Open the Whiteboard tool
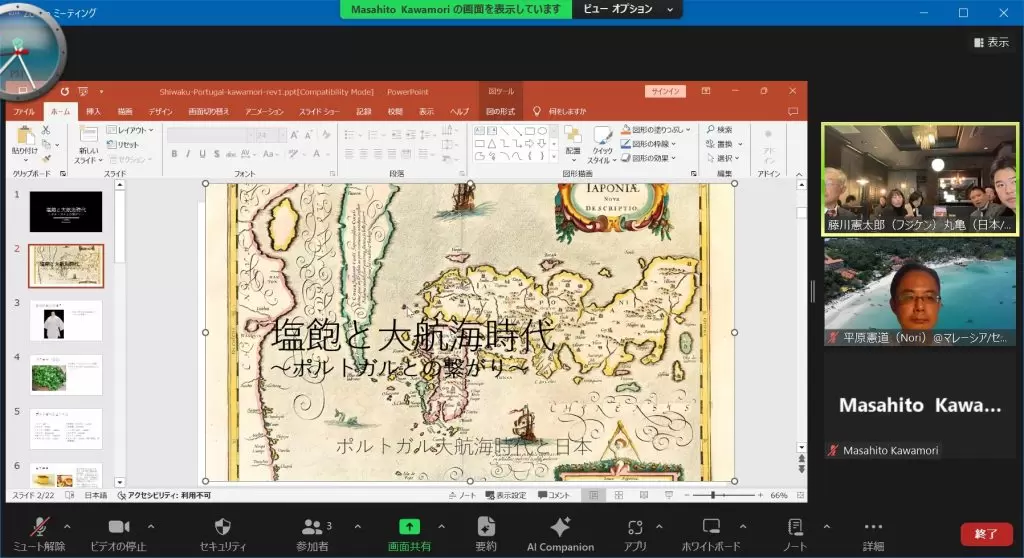 click(711, 533)
